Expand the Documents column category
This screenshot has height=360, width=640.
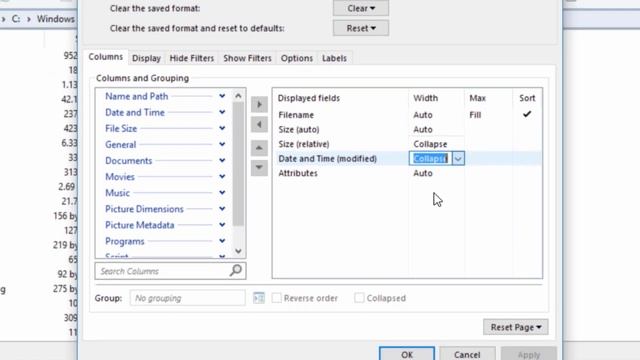[222, 160]
